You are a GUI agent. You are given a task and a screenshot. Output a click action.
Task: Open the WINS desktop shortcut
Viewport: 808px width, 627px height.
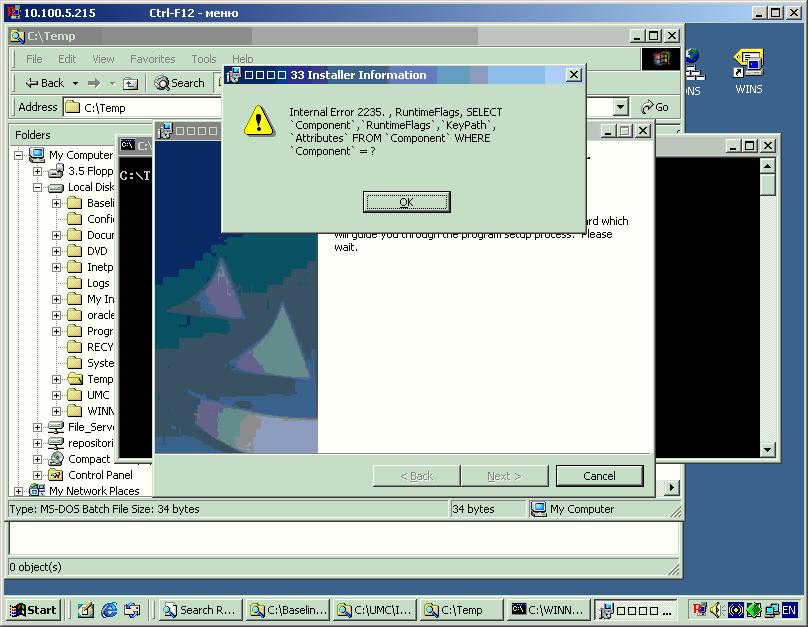[748, 70]
